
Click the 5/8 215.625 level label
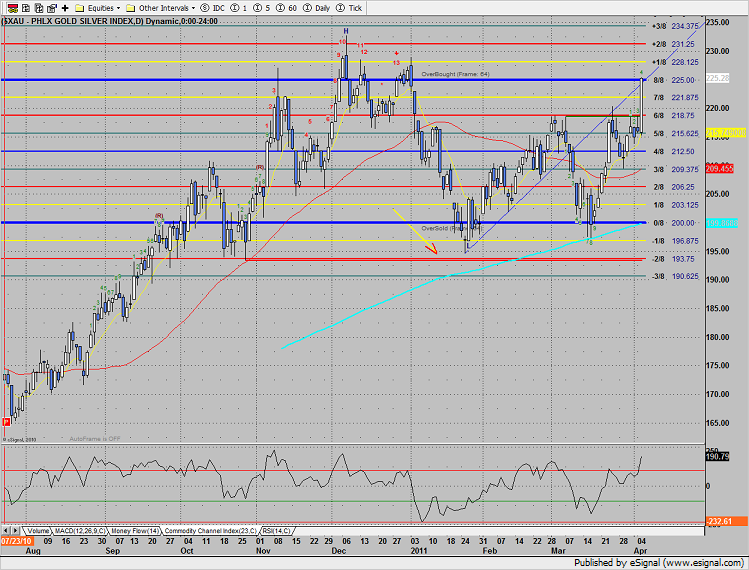coord(675,134)
